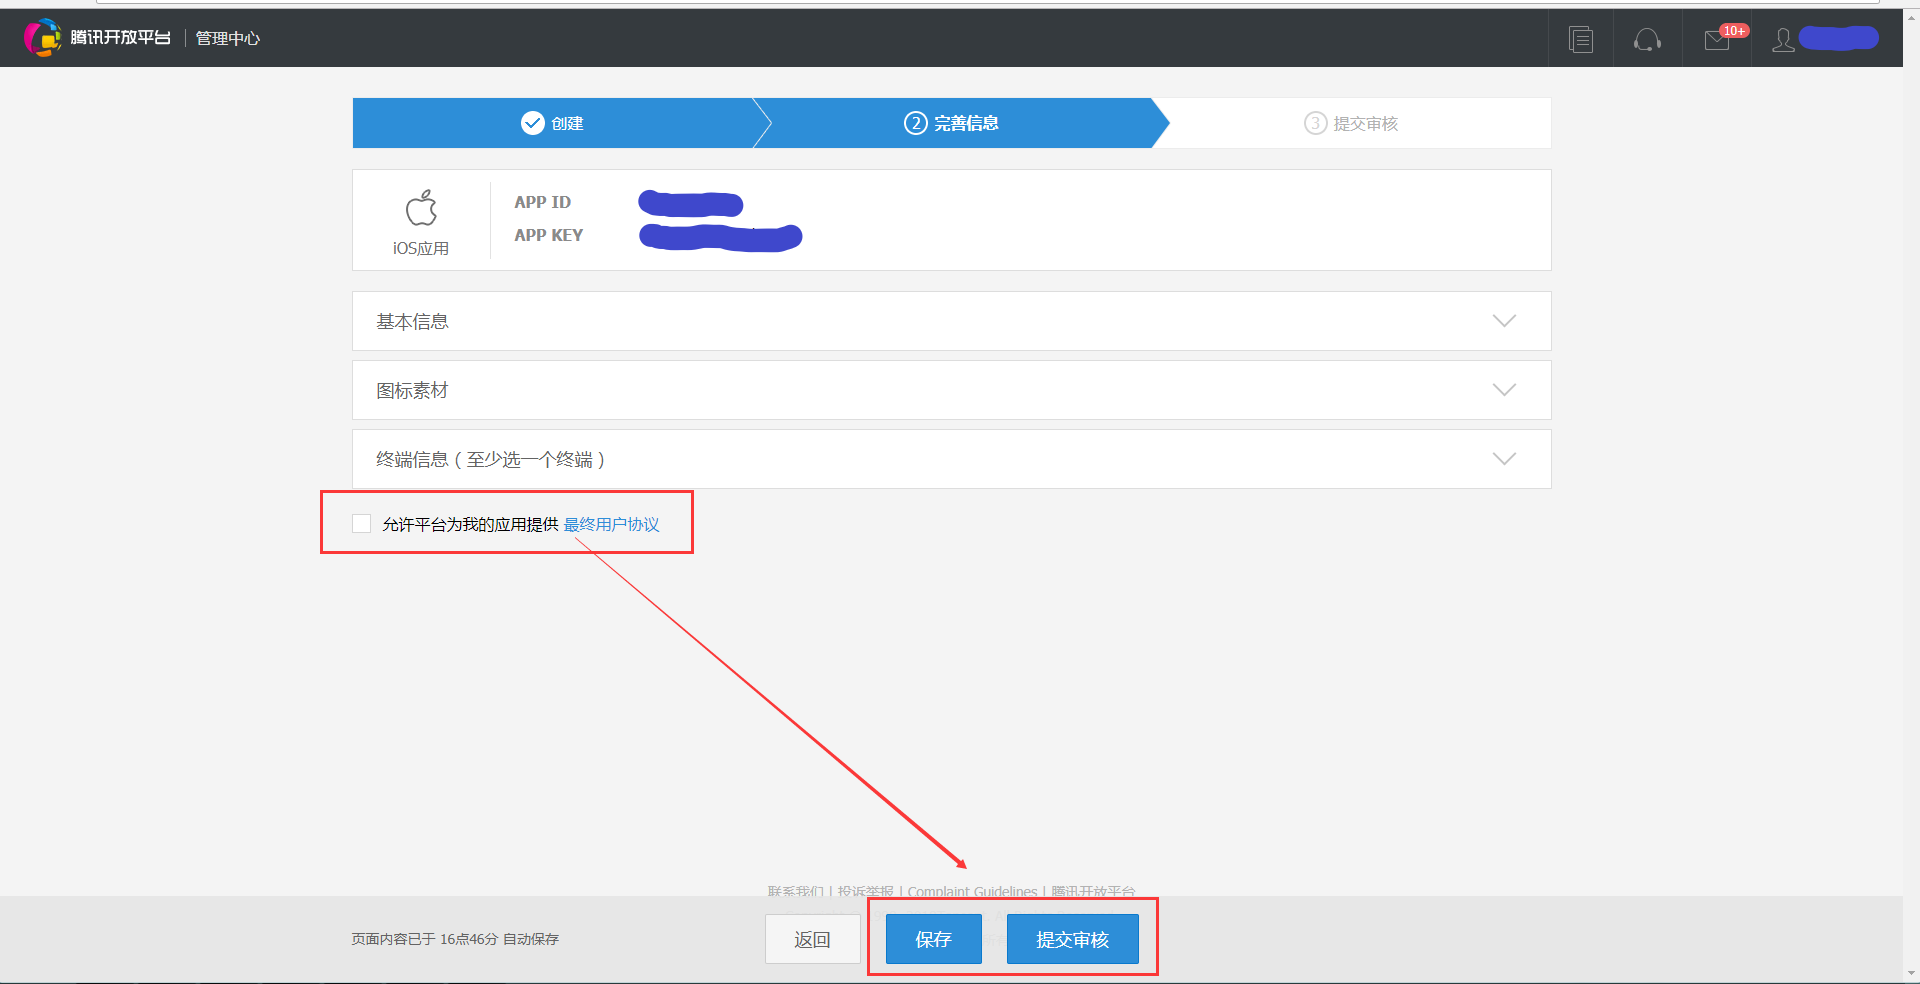Image resolution: width=1920 pixels, height=984 pixels.
Task: Go to the 提交审核 step tab
Action: tap(1352, 123)
